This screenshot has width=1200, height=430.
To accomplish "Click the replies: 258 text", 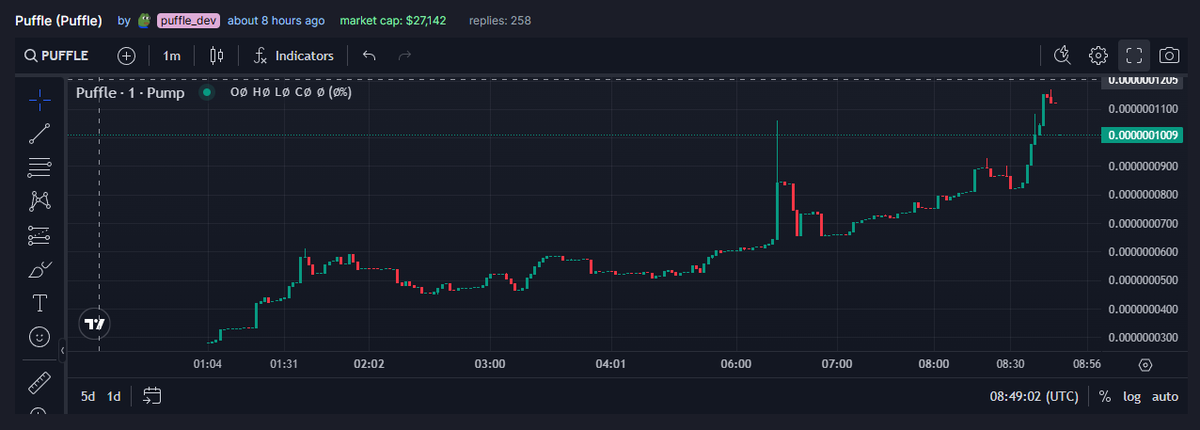I will 500,21.
